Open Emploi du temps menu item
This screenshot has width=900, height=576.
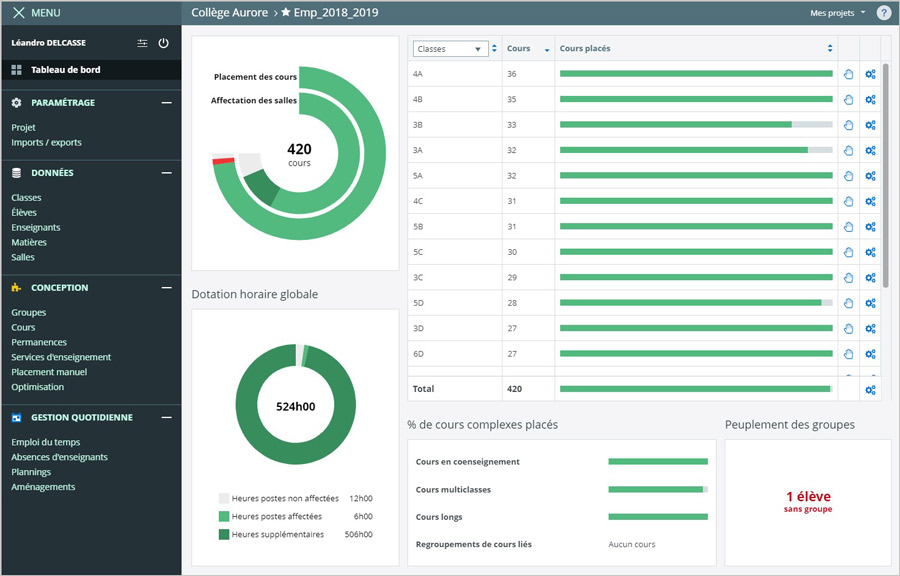pyautogui.click(x=45, y=442)
